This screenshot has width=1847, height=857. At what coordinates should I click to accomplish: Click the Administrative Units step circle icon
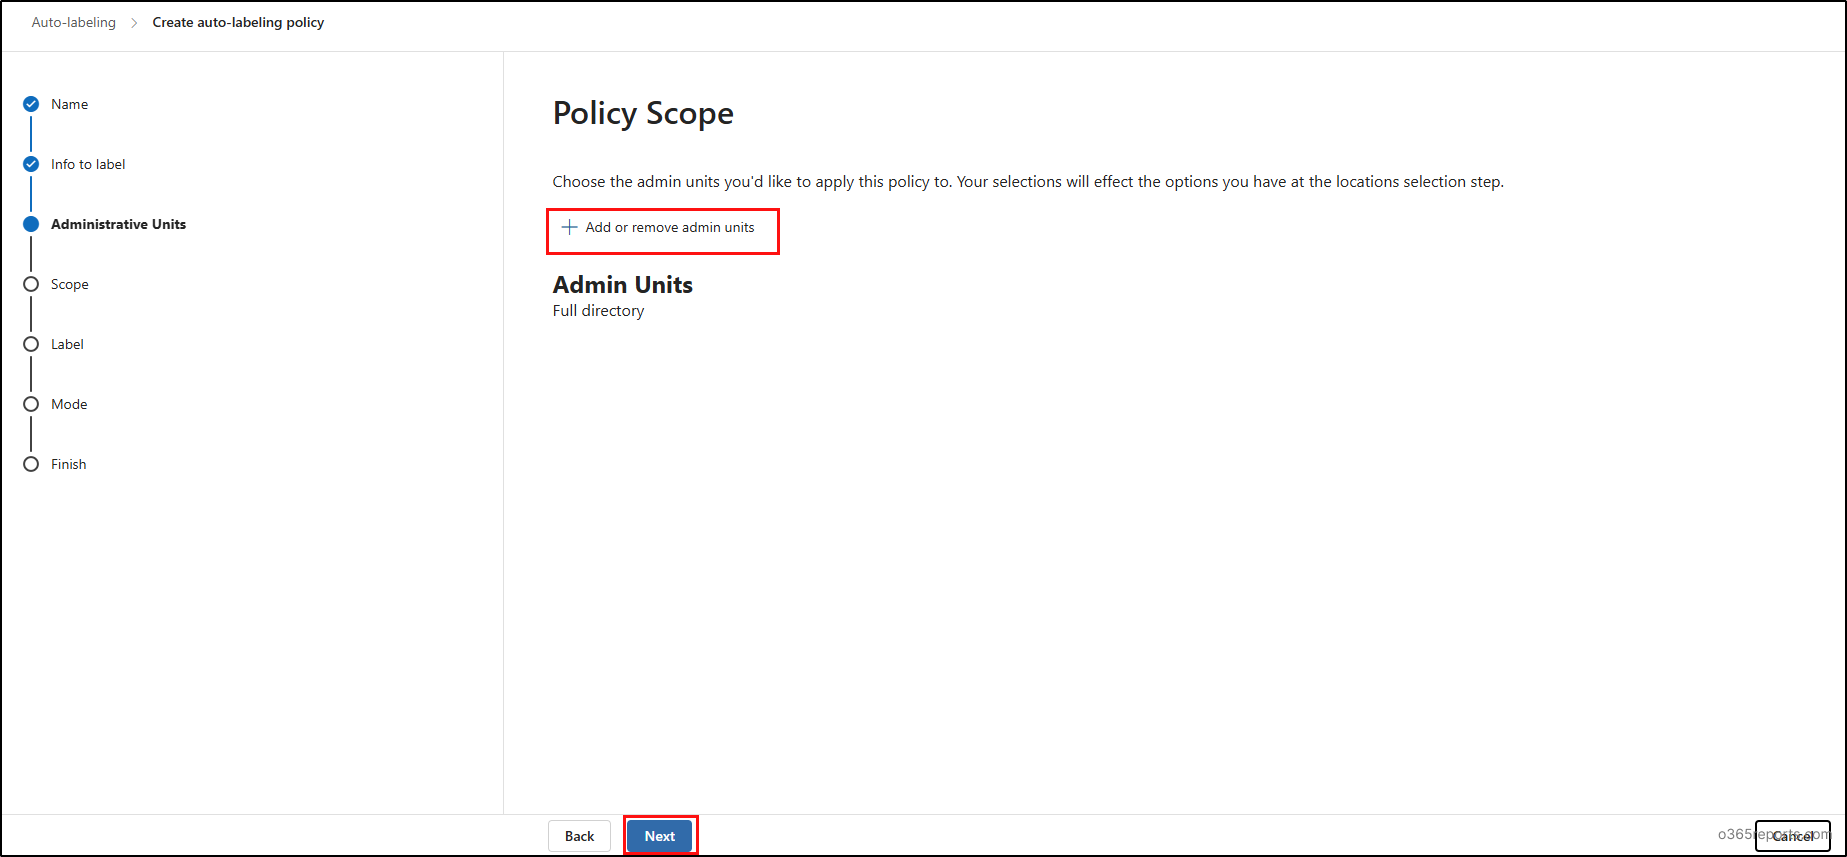(x=31, y=224)
